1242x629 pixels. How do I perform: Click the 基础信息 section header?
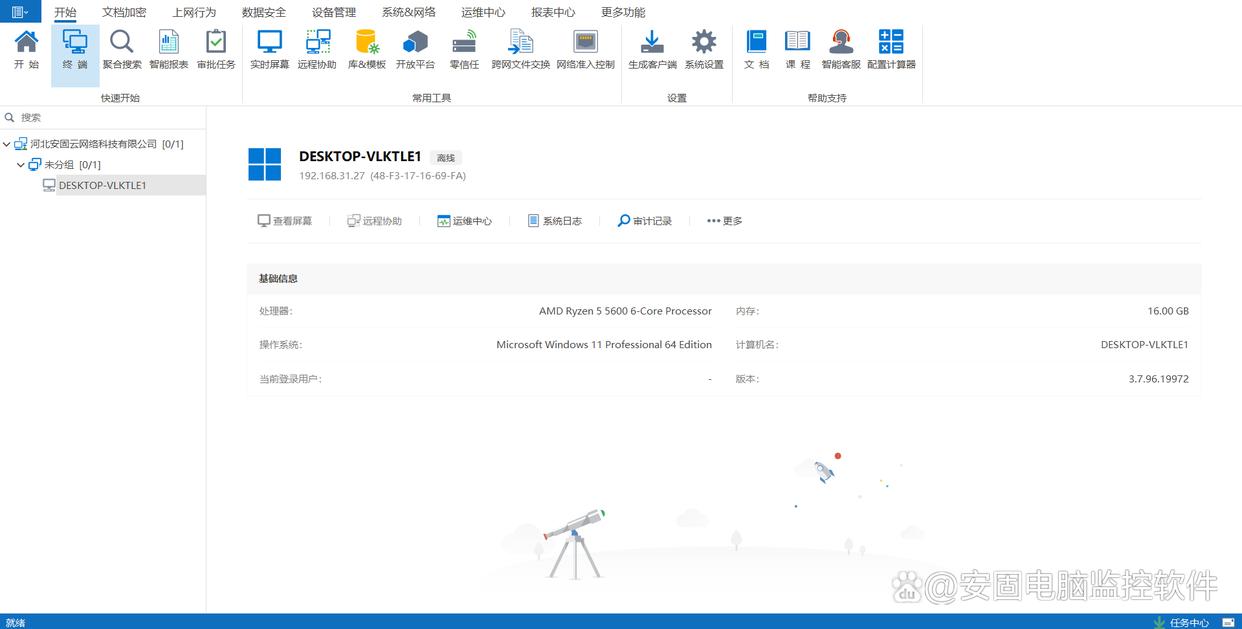click(724, 278)
